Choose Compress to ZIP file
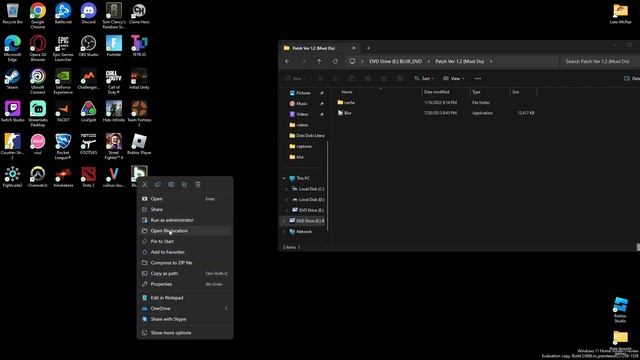This screenshot has height=360, width=640. tap(185, 263)
